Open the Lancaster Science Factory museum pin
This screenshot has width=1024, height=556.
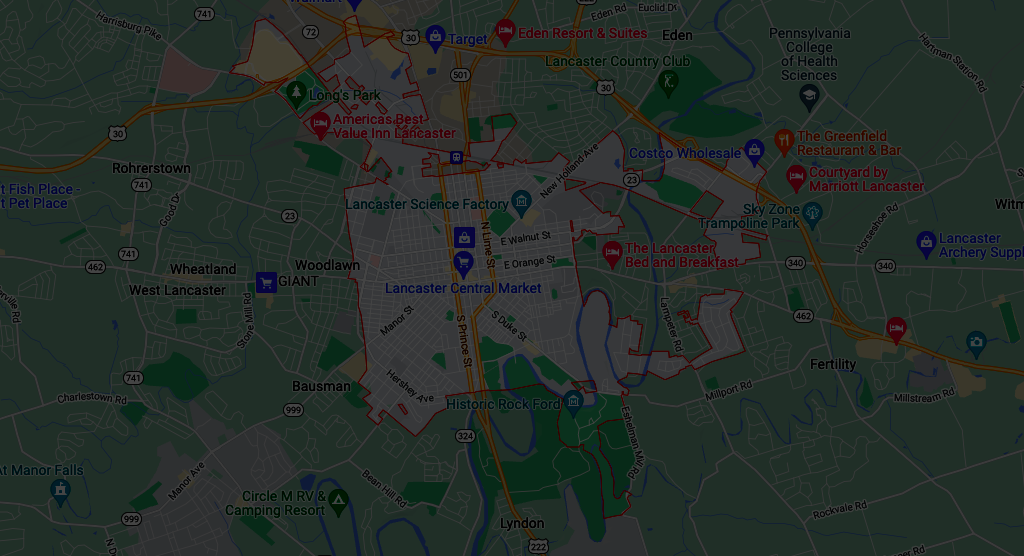[x=521, y=203]
